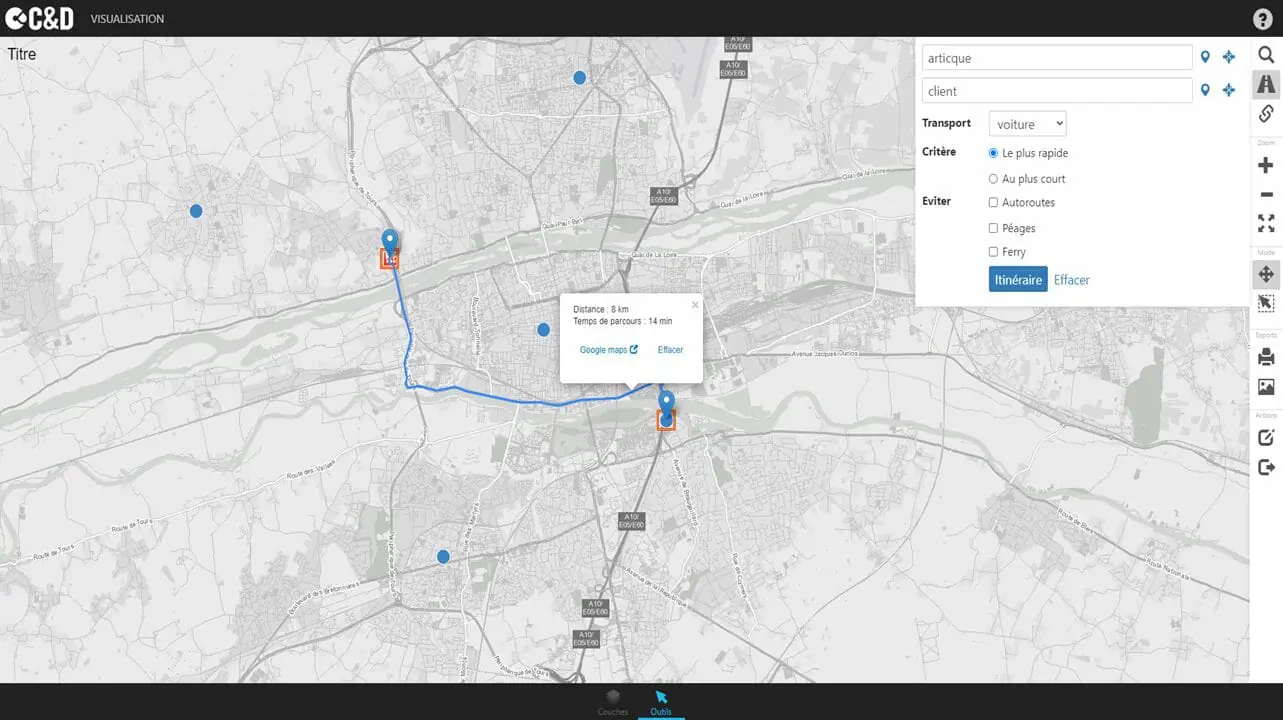Image resolution: width=1283 pixels, height=720 pixels.
Task: Check the Péages avoid option
Action: click(x=993, y=228)
